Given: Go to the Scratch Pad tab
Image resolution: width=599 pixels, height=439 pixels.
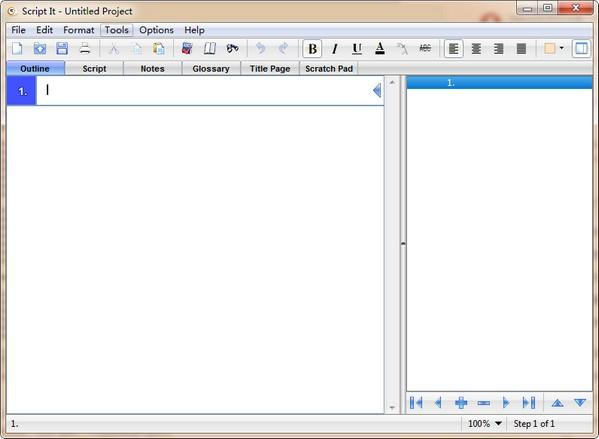Looking at the screenshot, I should click(329, 69).
